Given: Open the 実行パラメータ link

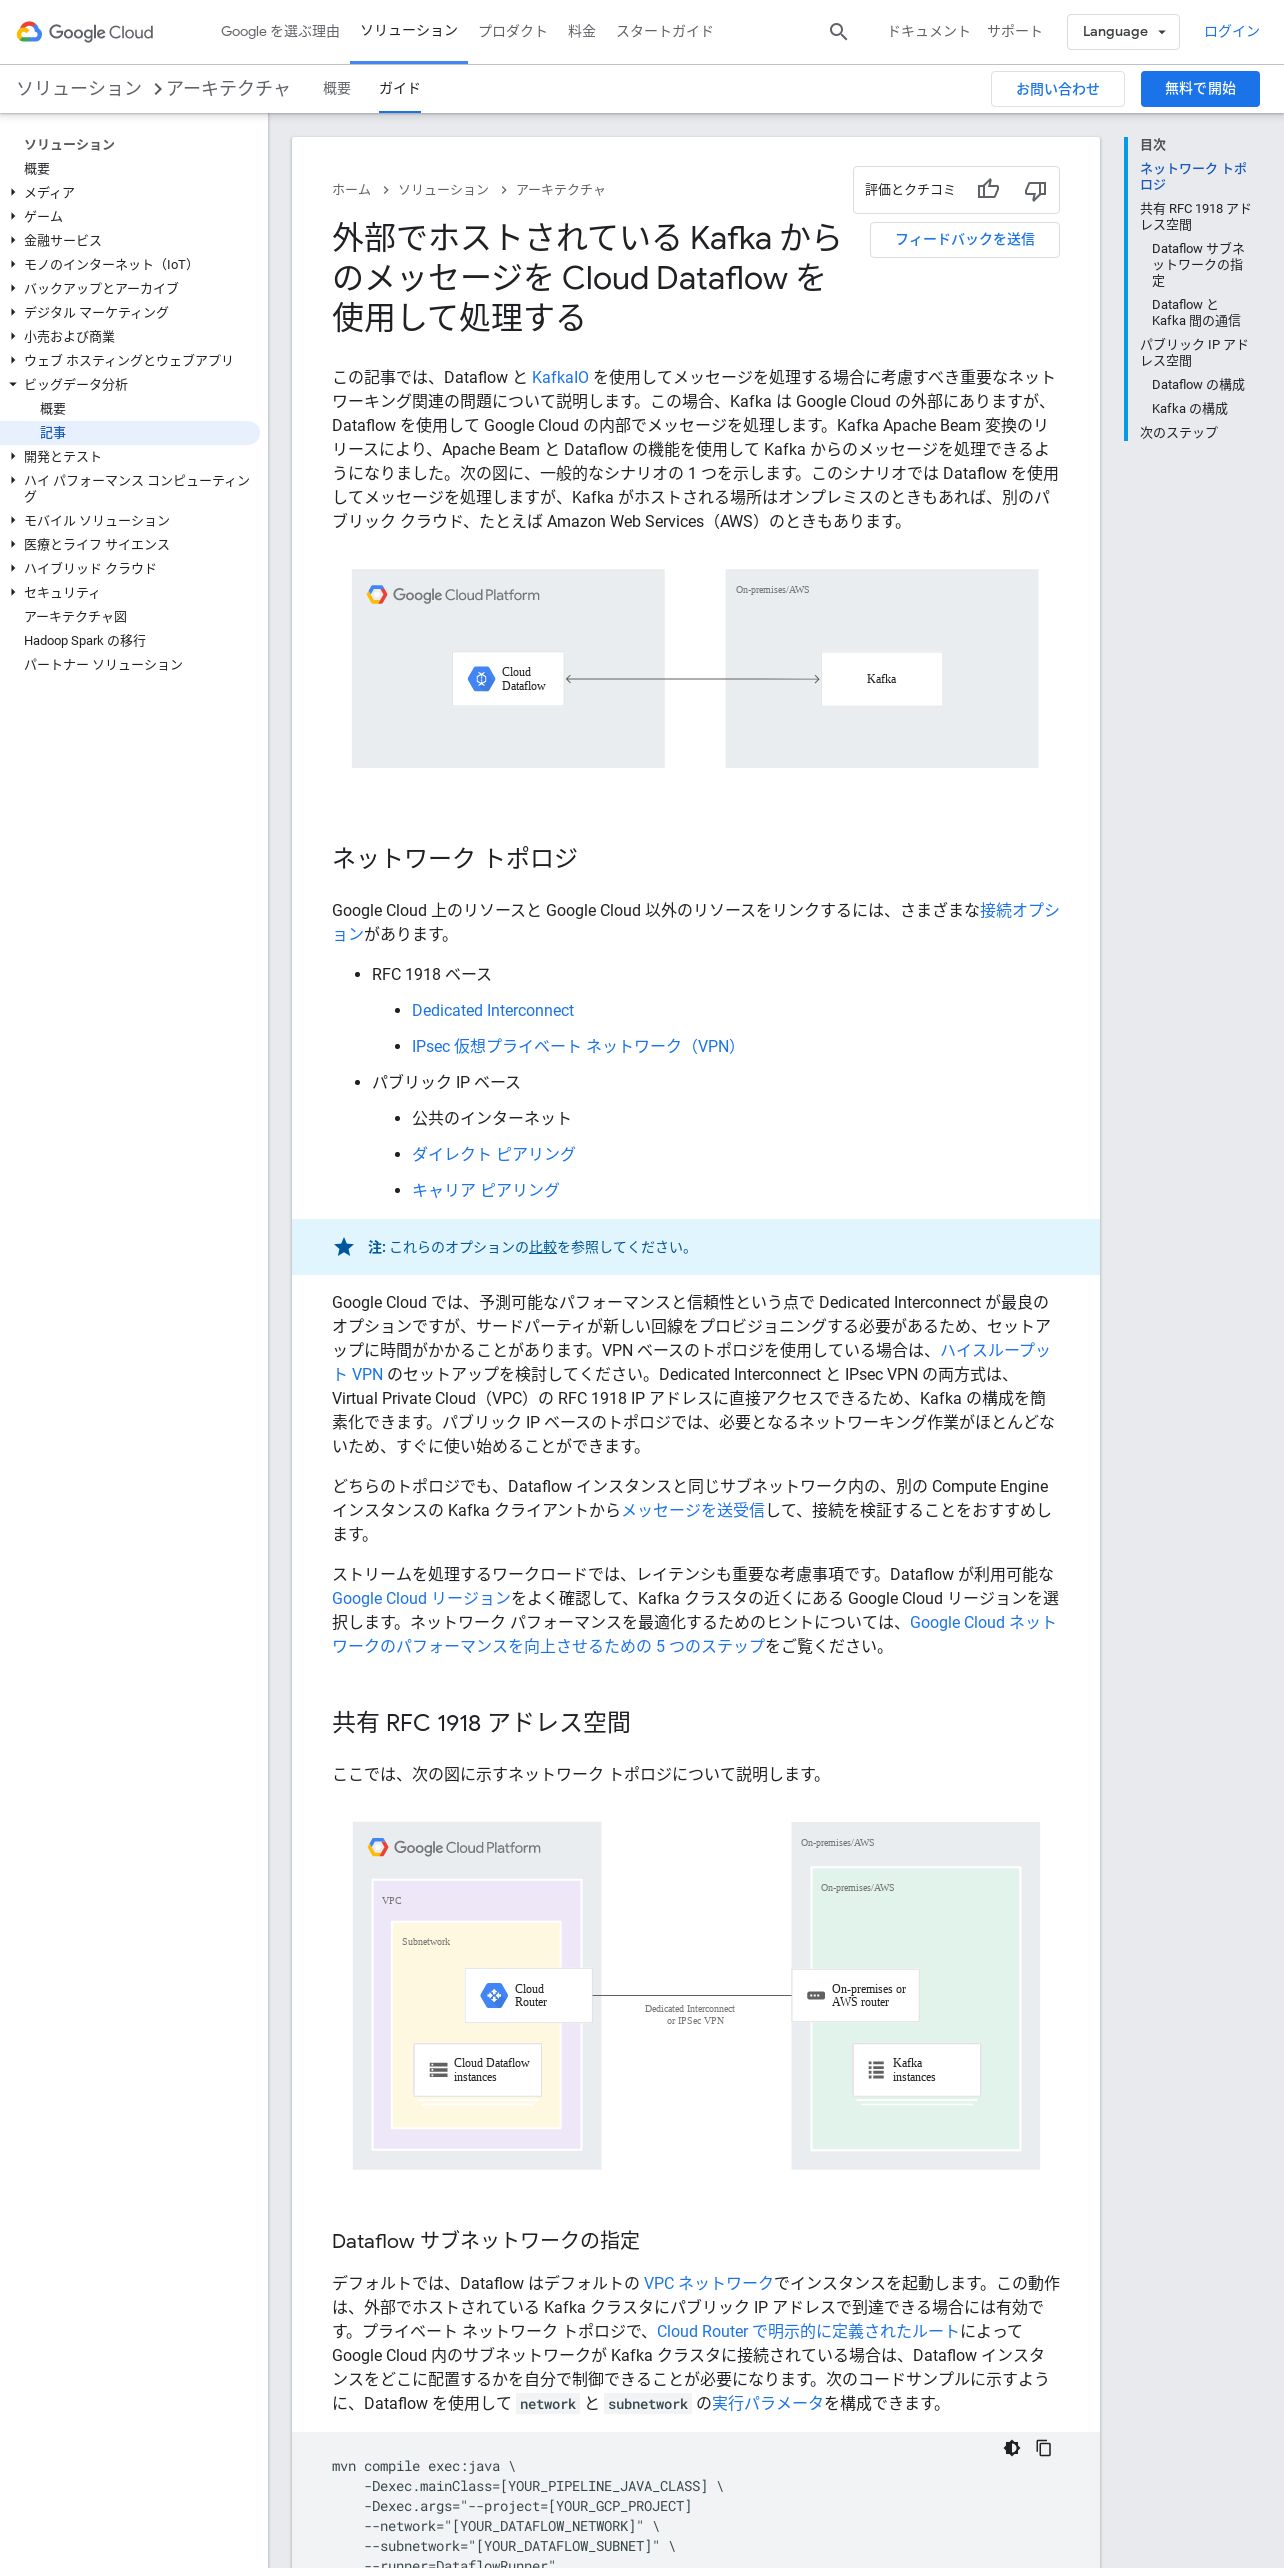Looking at the screenshot, I should [x=768, y=2403].
